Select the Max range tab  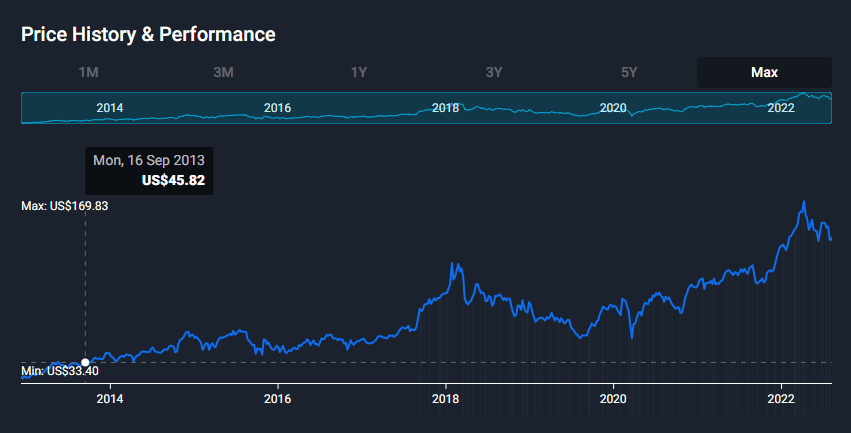[x=764, y=72]
